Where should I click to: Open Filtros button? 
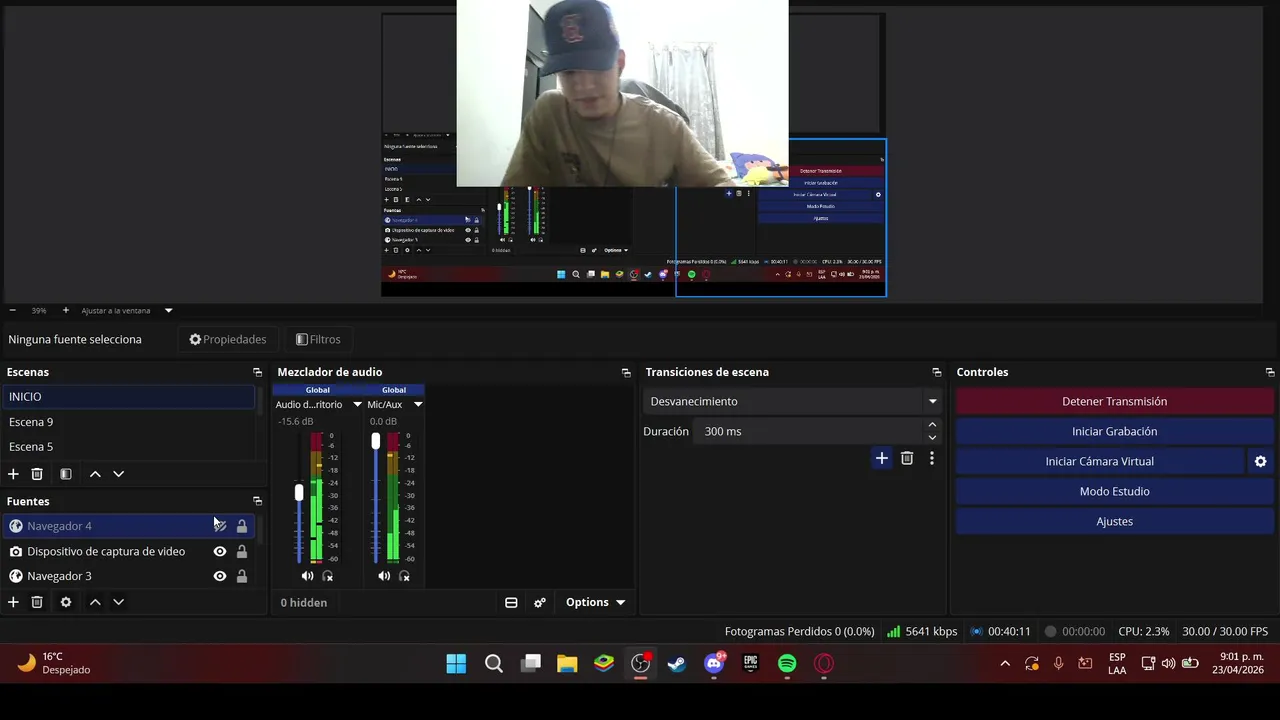click(318, 339)
